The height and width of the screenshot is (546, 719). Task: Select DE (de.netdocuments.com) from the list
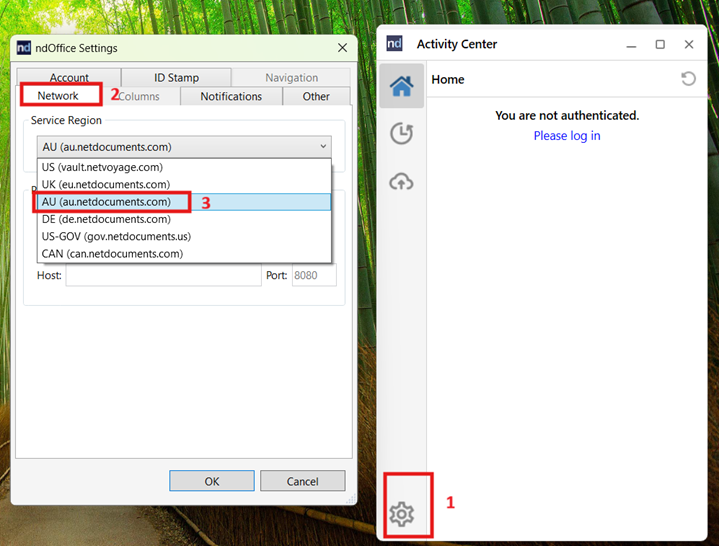tap(106, 219)
